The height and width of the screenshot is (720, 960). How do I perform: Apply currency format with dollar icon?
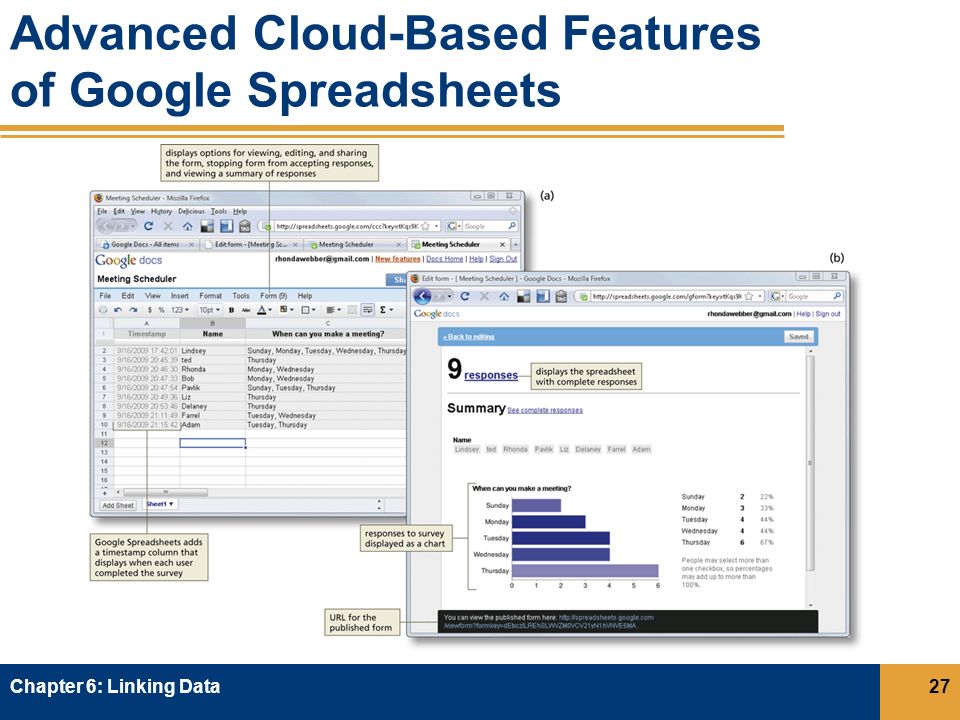point(149,310)
